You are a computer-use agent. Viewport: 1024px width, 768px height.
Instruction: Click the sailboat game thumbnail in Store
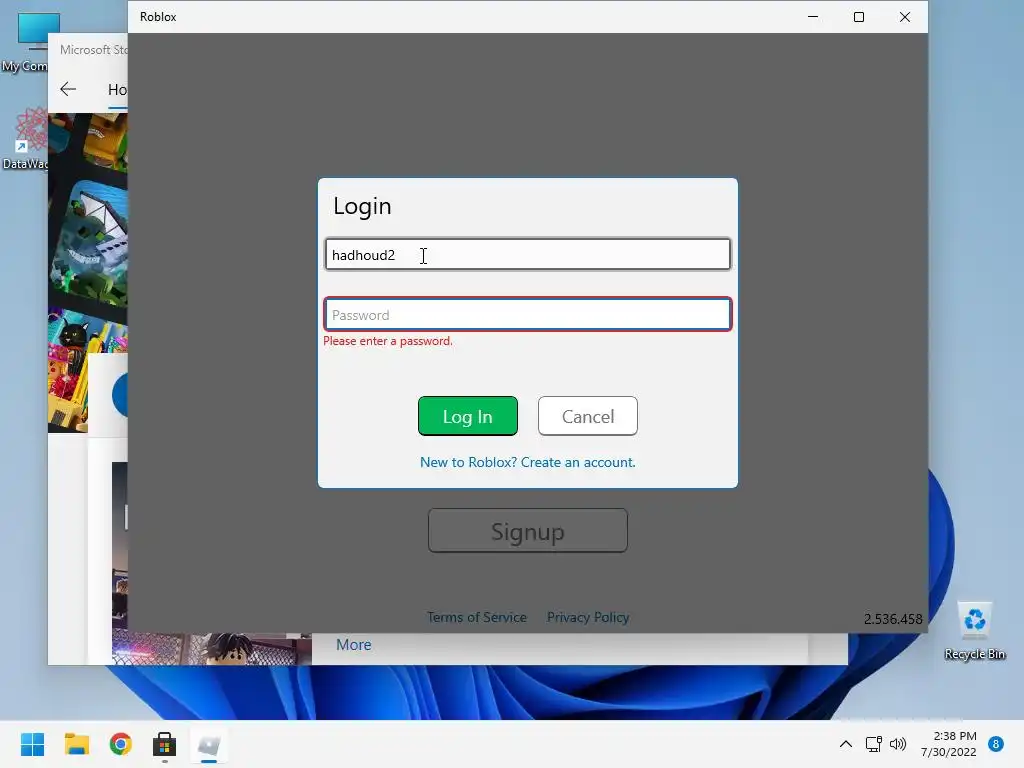tap(90, 242)
